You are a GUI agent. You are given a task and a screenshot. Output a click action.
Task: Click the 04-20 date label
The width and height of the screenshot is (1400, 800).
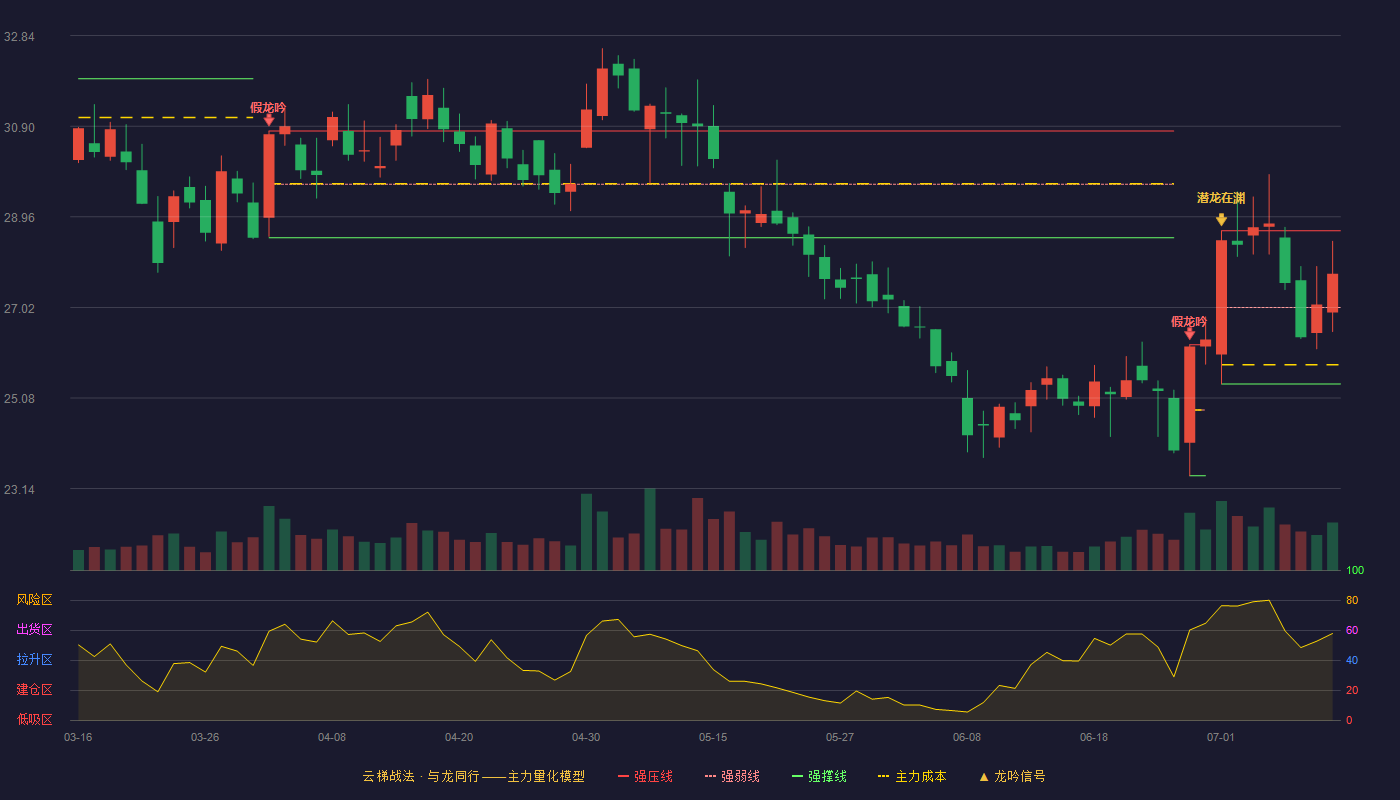tap(459, 737)
